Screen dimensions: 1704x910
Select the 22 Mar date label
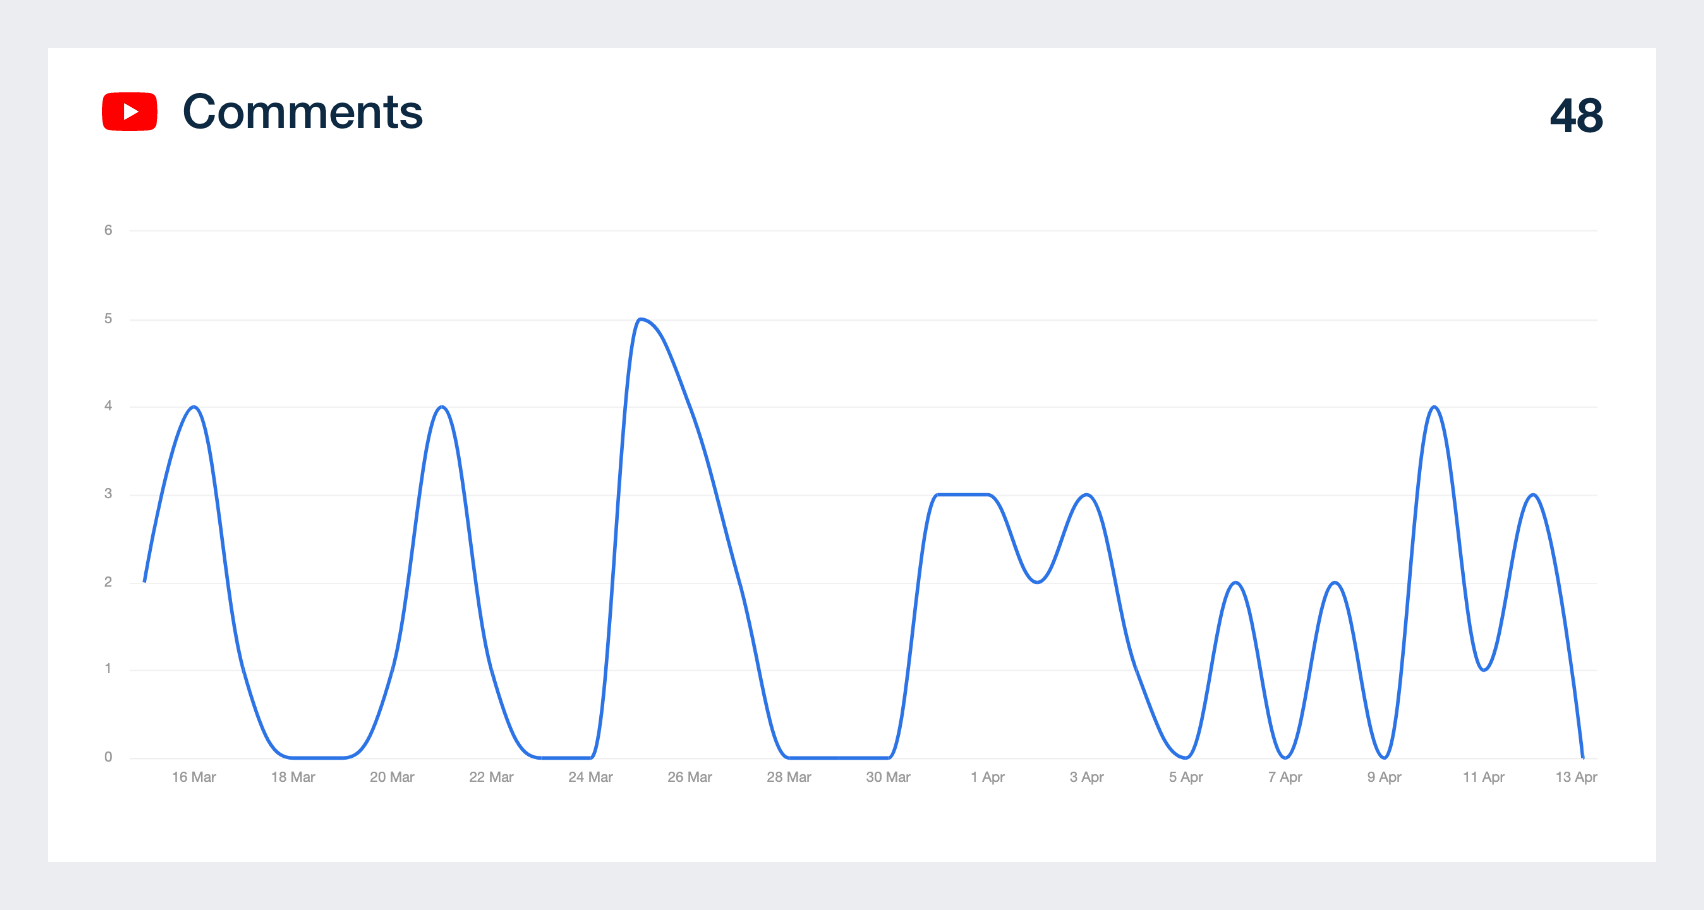491,777
